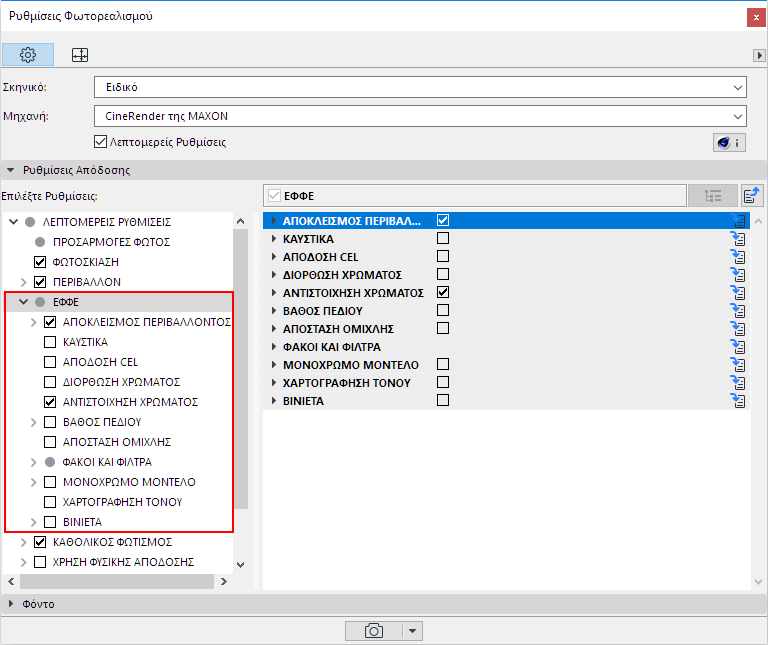
Task: Click the export settings icon at top right
Action: click(x=752, y=195)
